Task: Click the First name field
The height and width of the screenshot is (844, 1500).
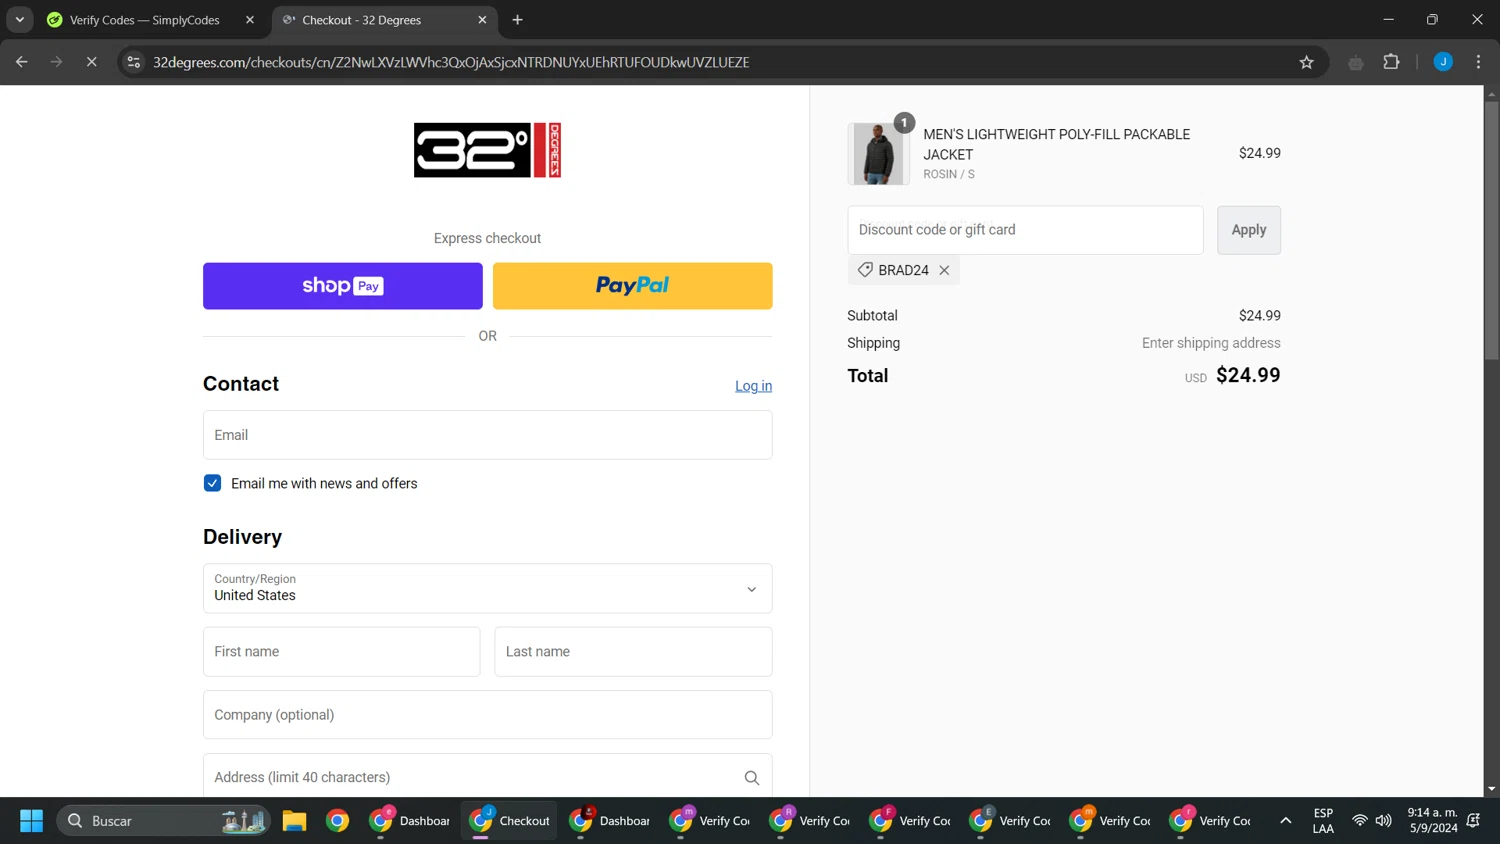Action: tap(342, 652)
